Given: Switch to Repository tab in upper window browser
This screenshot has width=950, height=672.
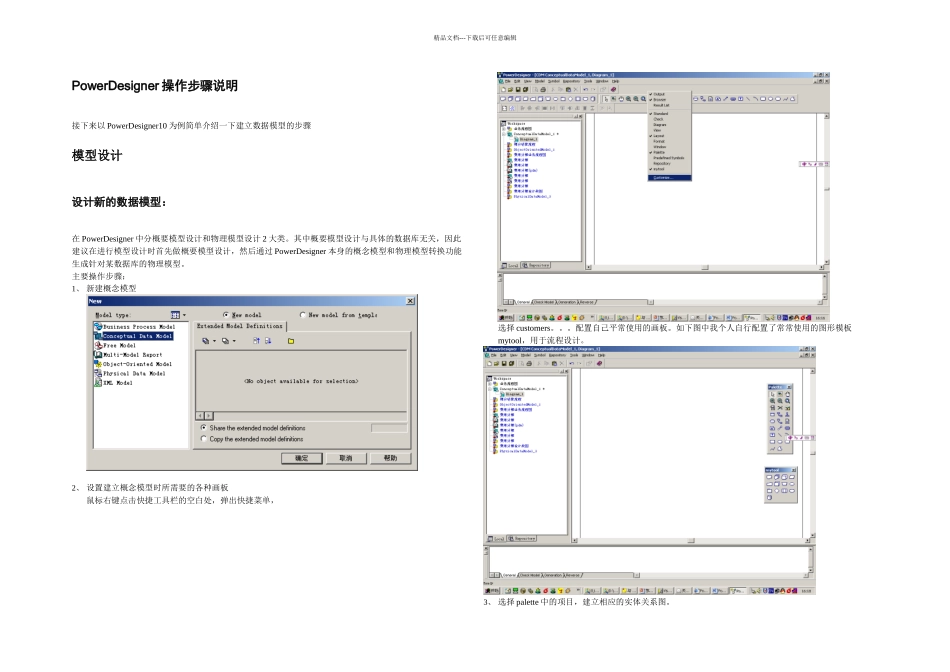Looking at the screenshot, I should tap(536, 265).
